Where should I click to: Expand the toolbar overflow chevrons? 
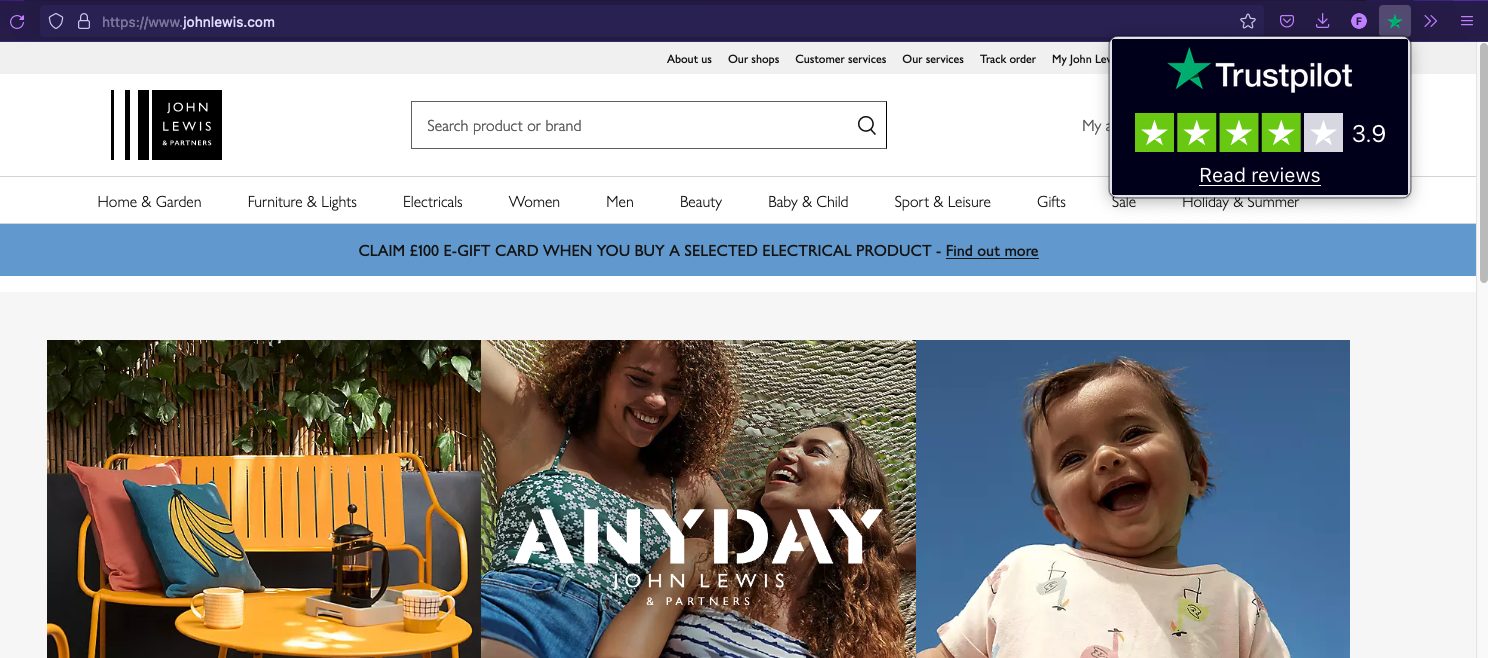pyautogui.click(x=1431, y=21)
